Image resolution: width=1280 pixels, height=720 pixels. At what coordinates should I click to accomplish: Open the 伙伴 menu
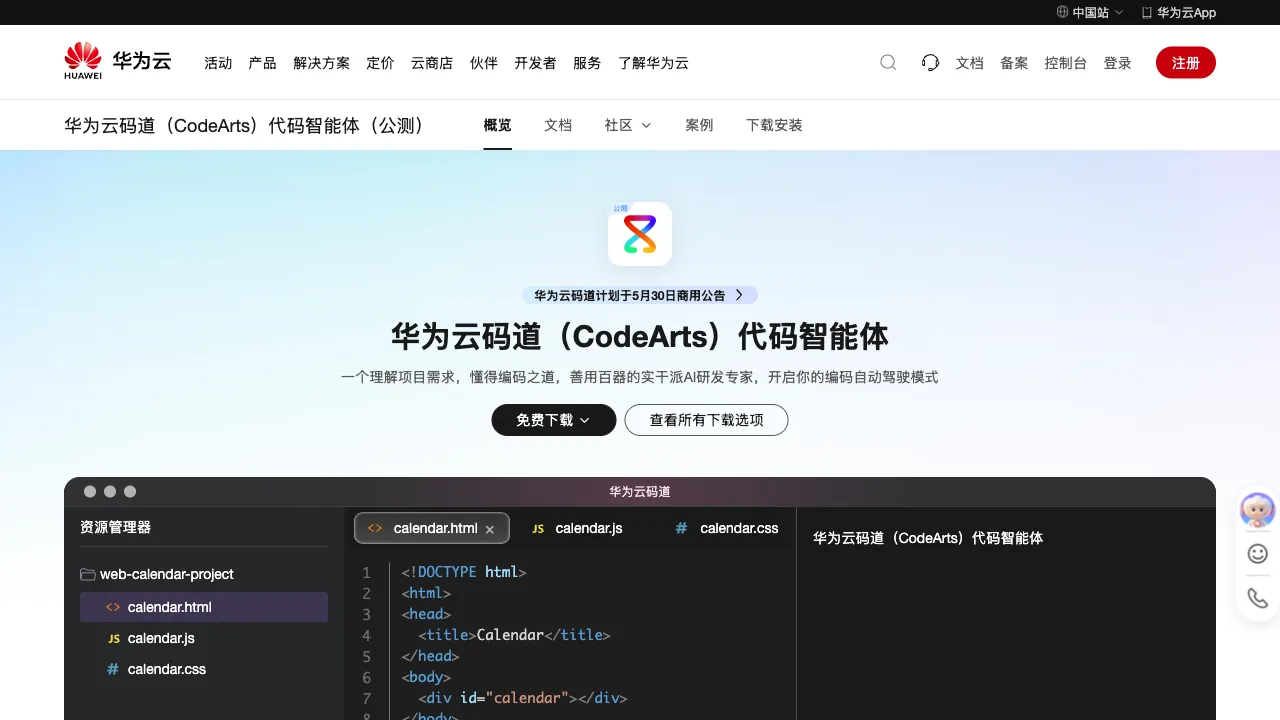[x=484, y=62]
